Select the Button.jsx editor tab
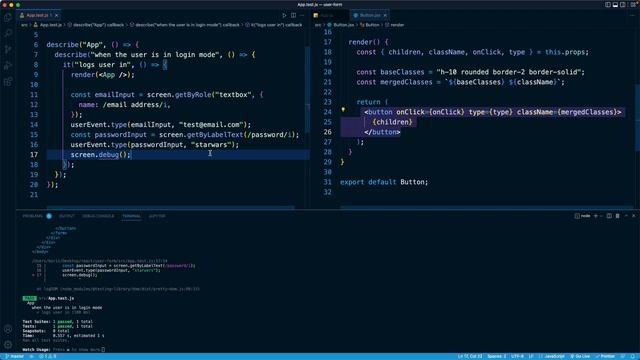640x360 pixels. (370, 16)
